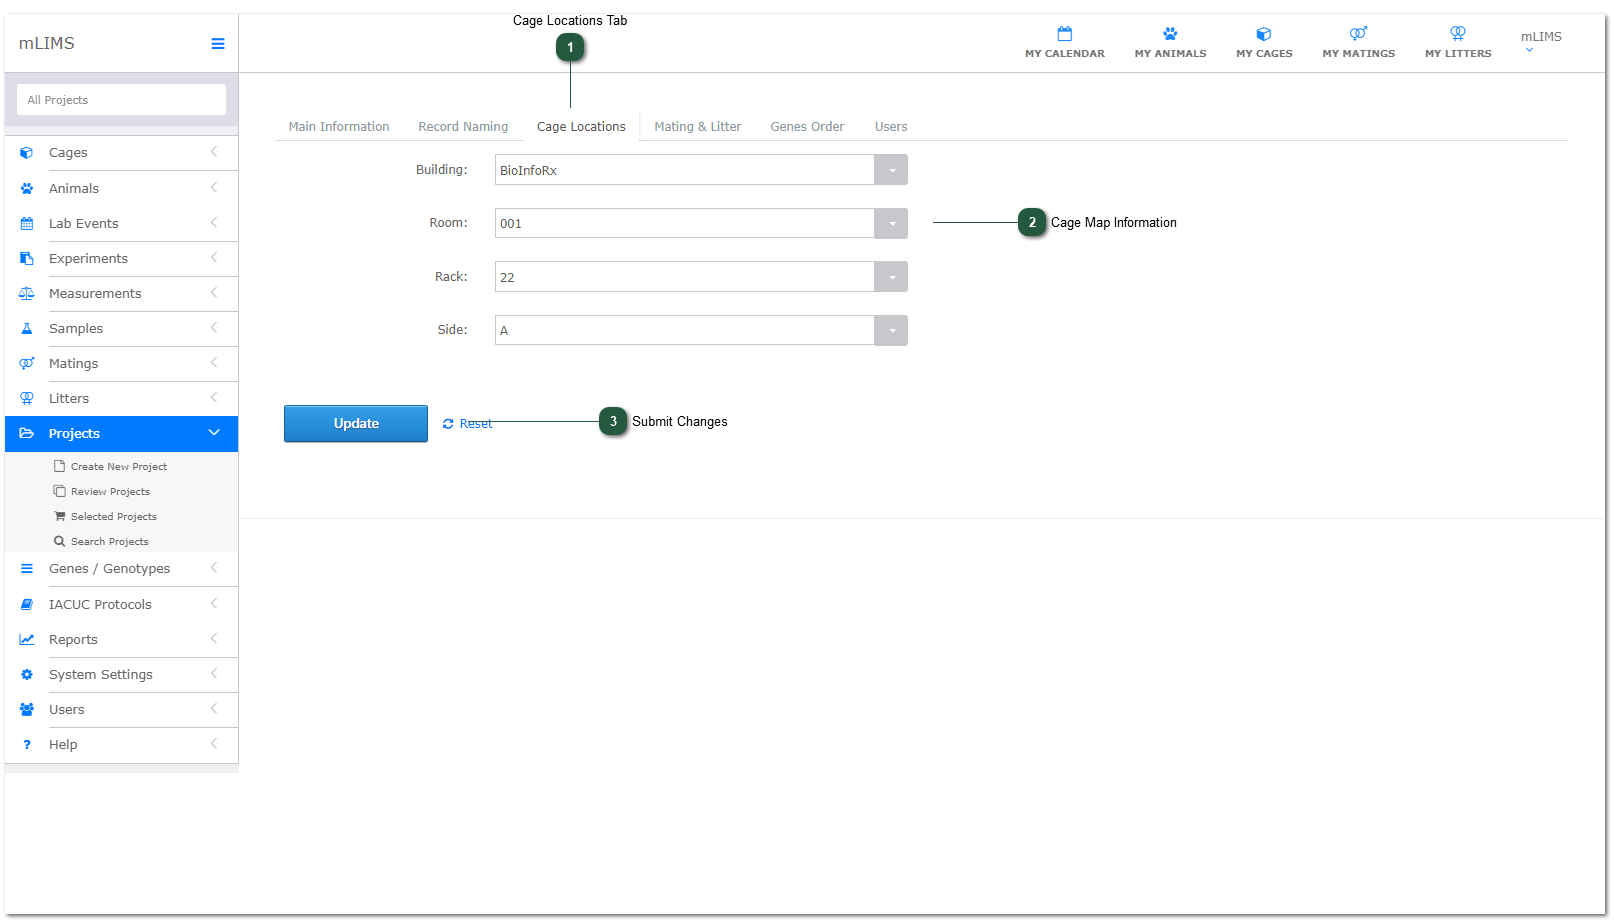
Task: Expand the Cages sidebar chevron
Action: tap(214, 152)
